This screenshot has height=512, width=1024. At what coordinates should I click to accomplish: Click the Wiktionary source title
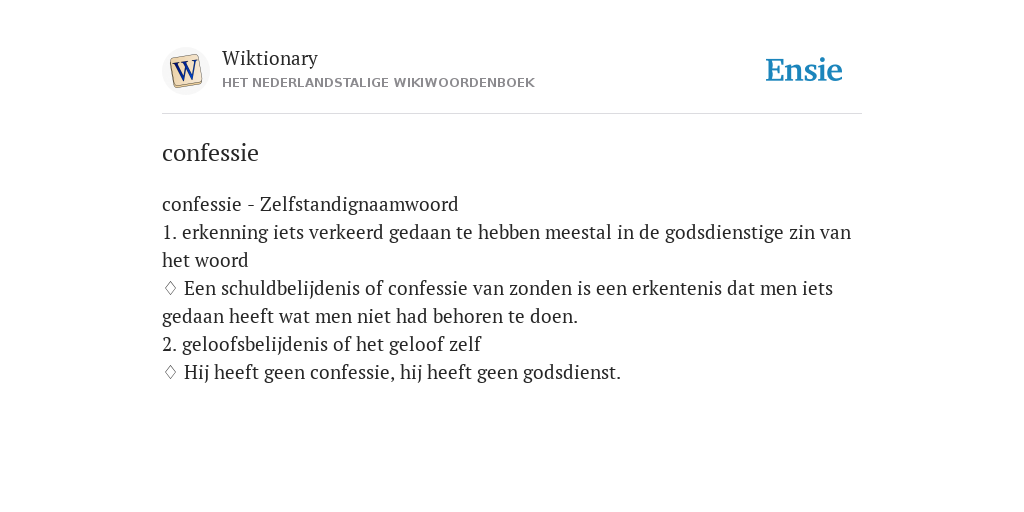[270, 59]
